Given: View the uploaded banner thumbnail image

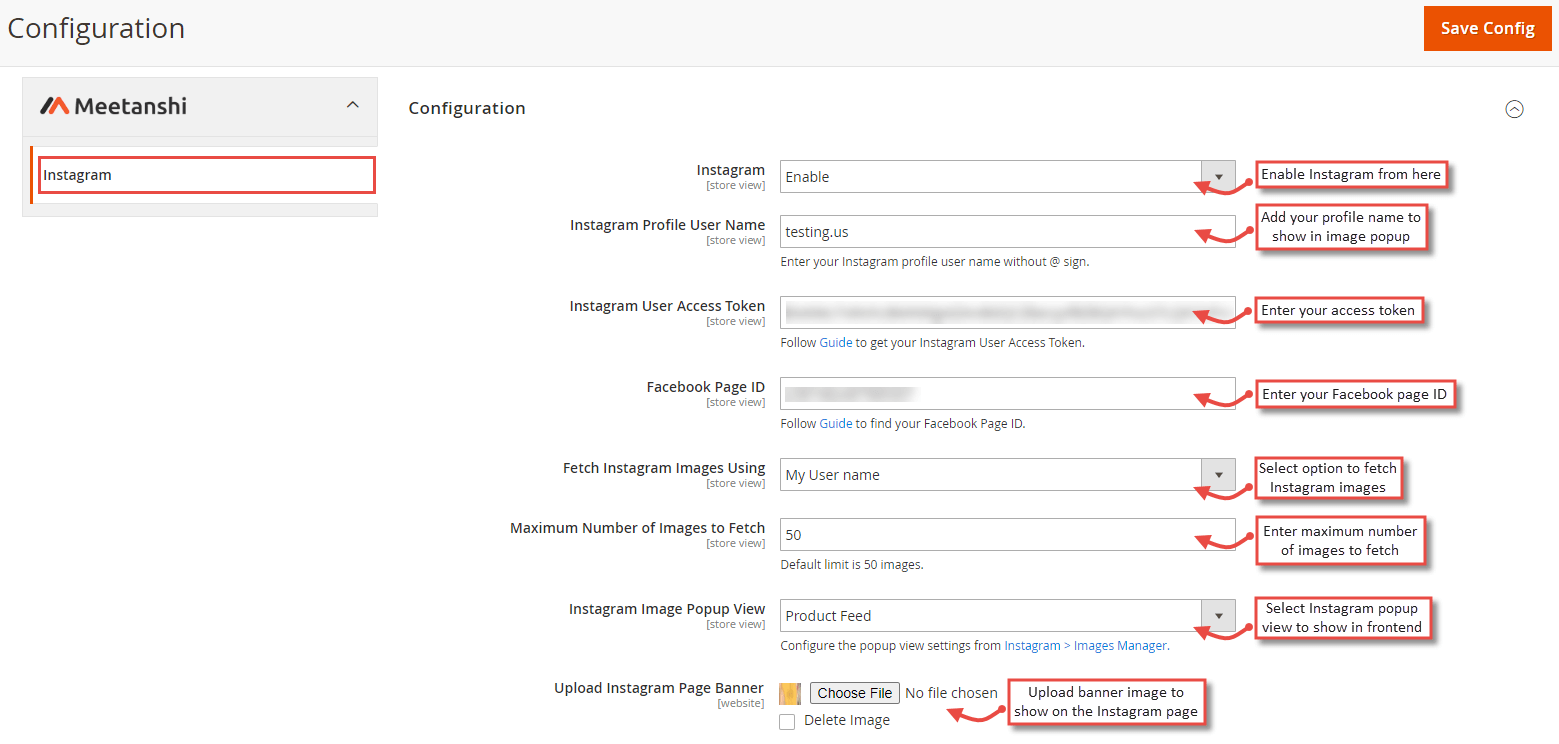Looking at the screenshot, I should coord(790,693).
